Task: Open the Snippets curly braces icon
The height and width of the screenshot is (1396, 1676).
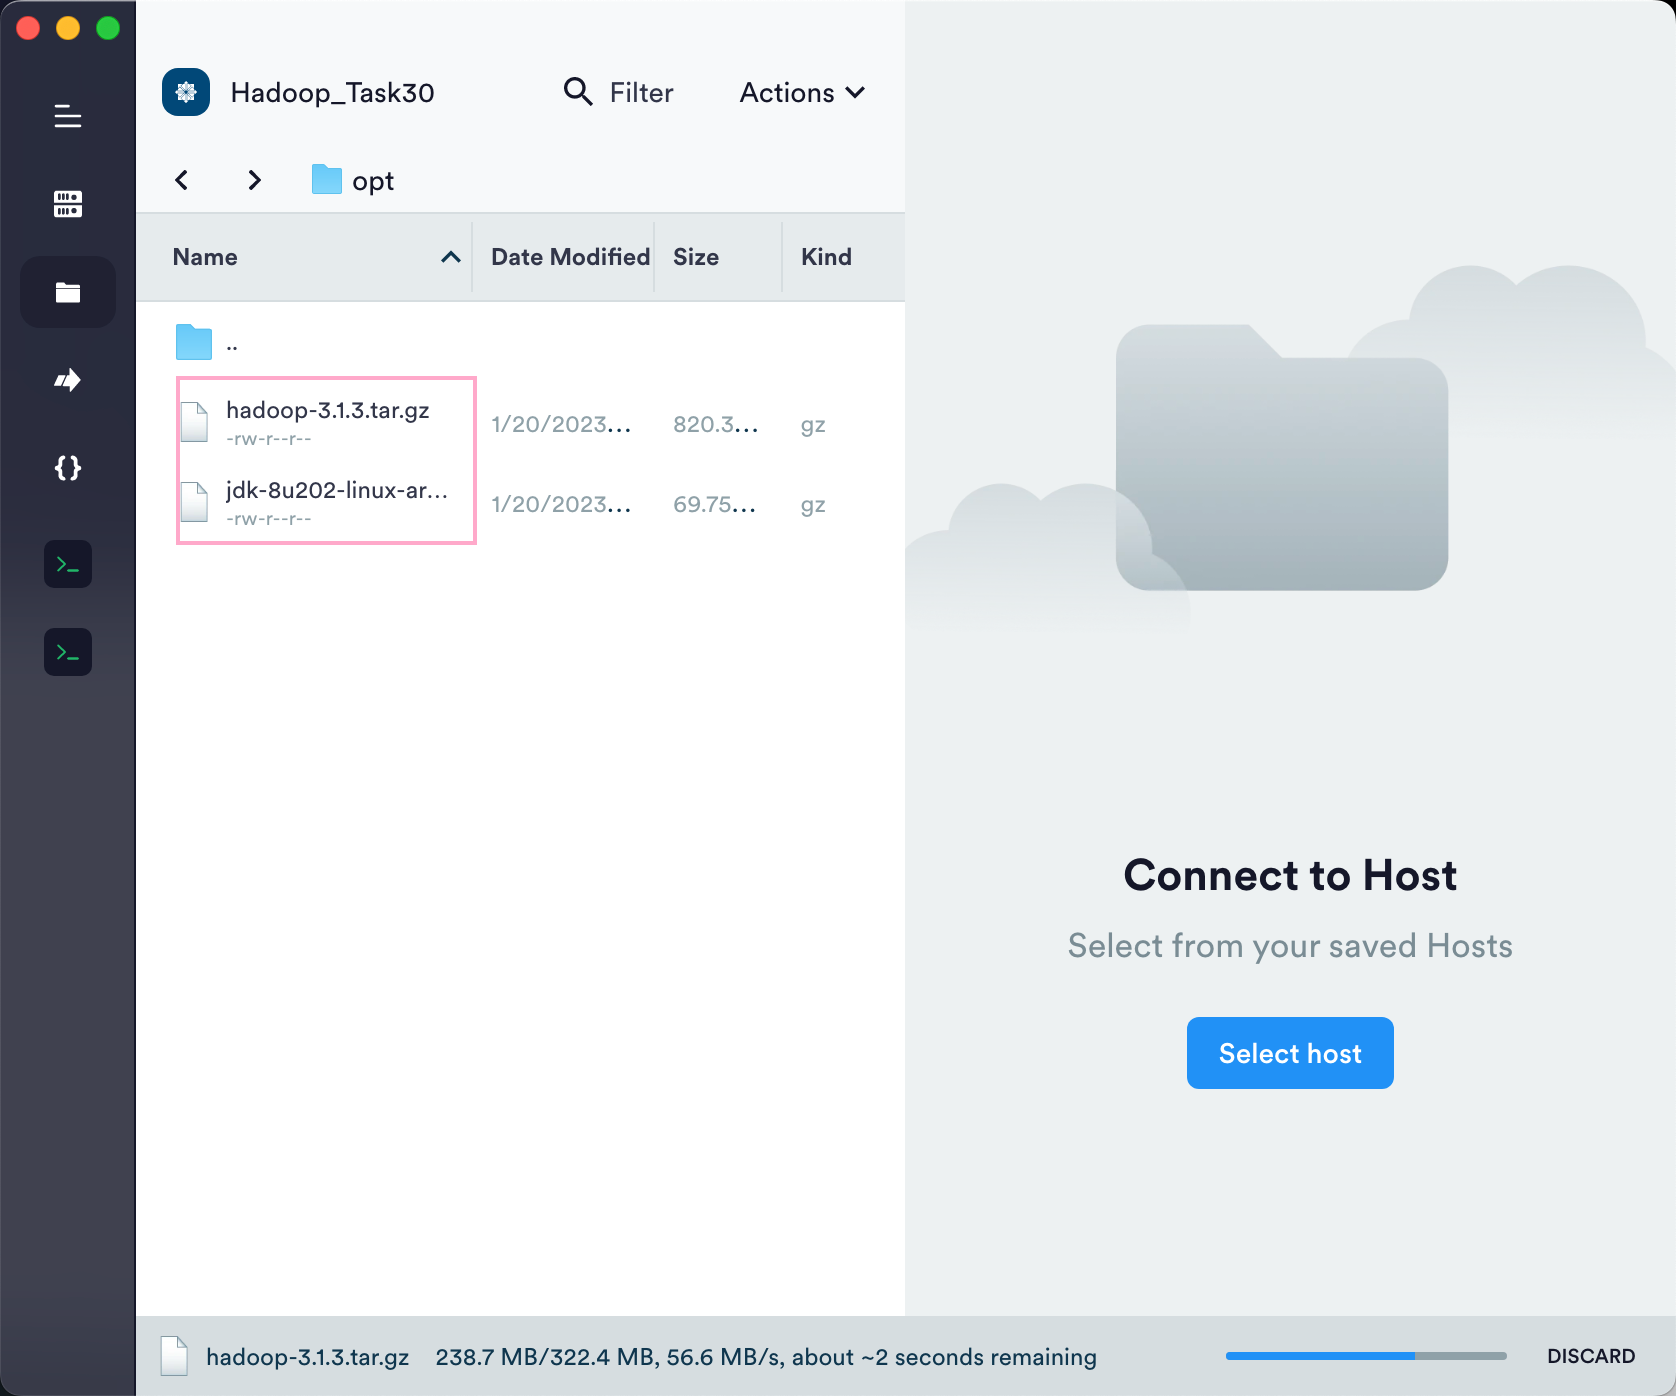Action: click(x=68, y=468)
